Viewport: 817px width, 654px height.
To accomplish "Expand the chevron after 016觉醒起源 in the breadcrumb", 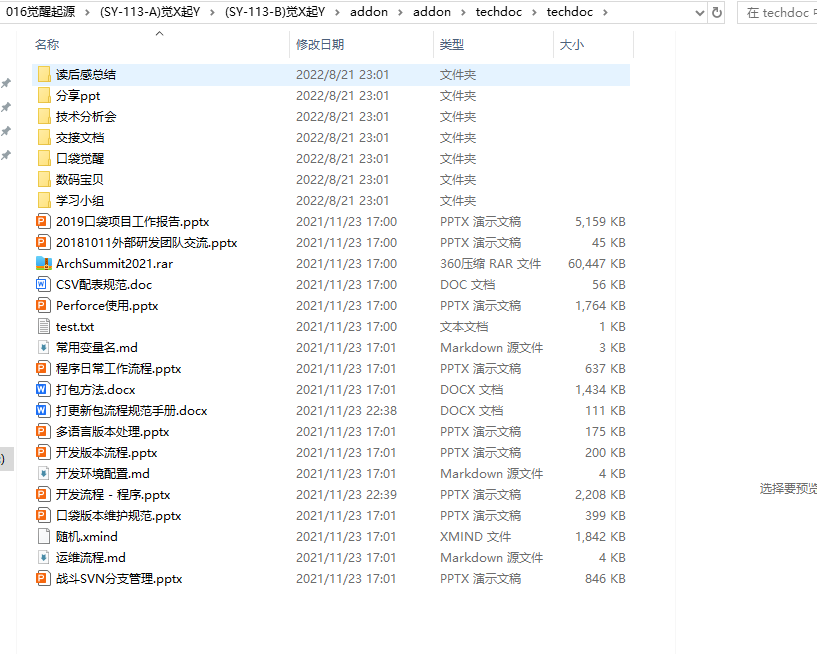I will 87,13.
